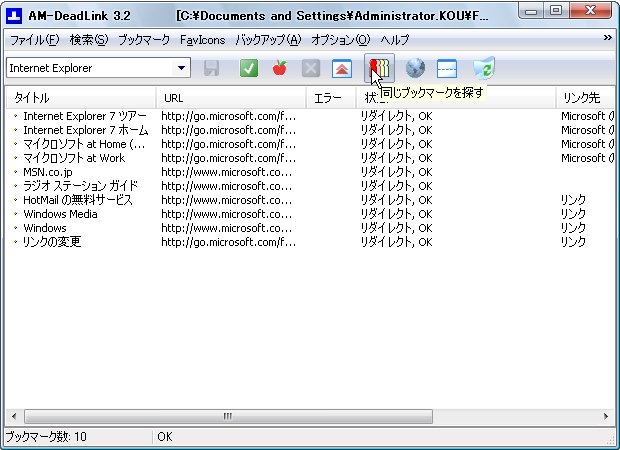Screen dimensions: 620x450
Task: Click the globe browser icon in toolbar
Action: point(415,68)
